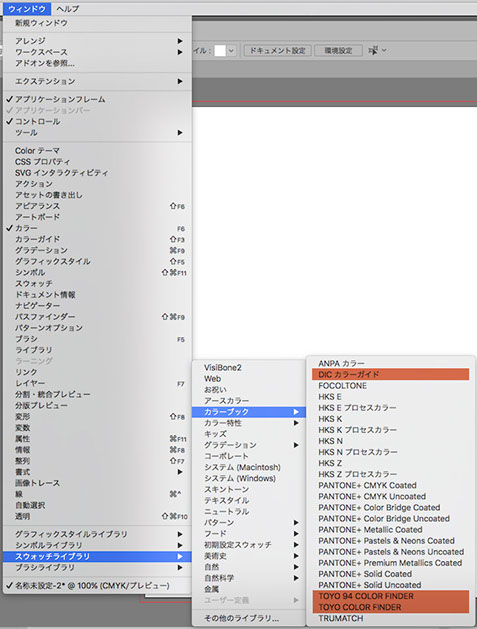Open the グラフィックスタイル panel
Viewport: 477px width, 629px height.
coord(97,262)
